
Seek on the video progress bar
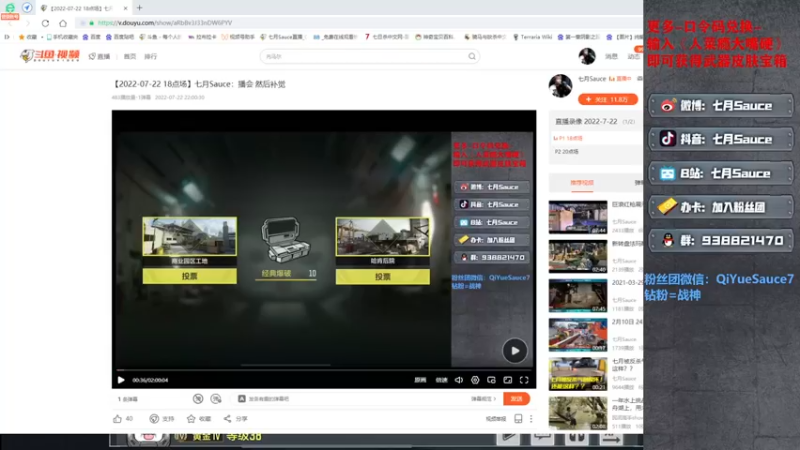[324, 369]
